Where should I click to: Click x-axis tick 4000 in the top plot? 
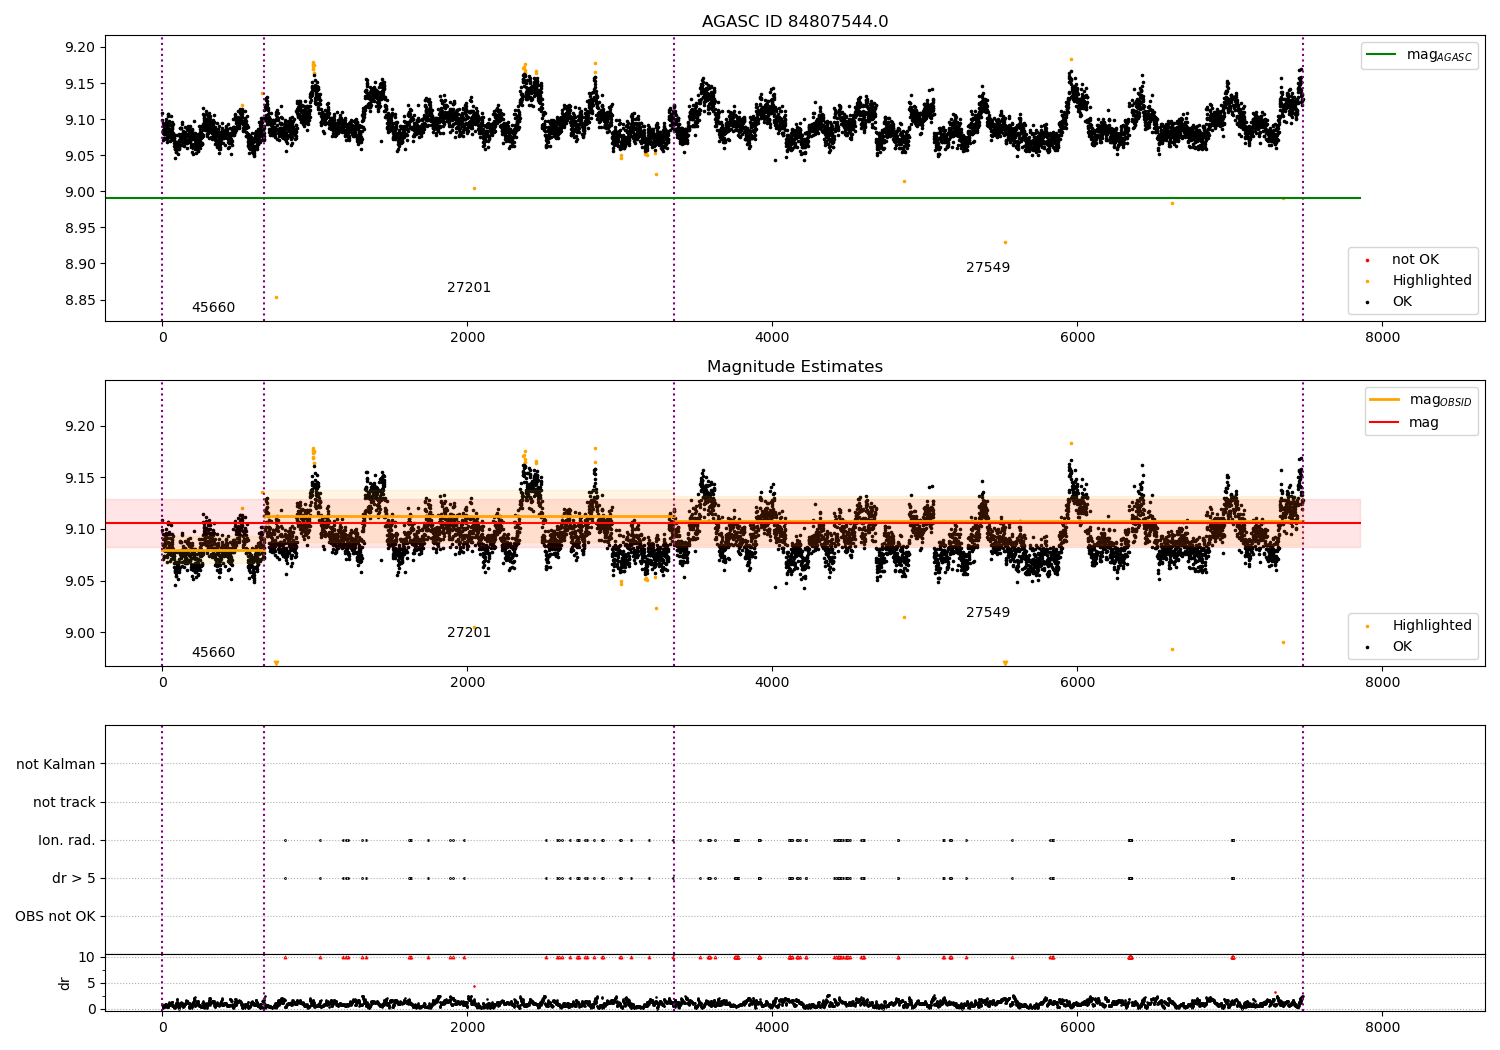click(x=772, y=338)
